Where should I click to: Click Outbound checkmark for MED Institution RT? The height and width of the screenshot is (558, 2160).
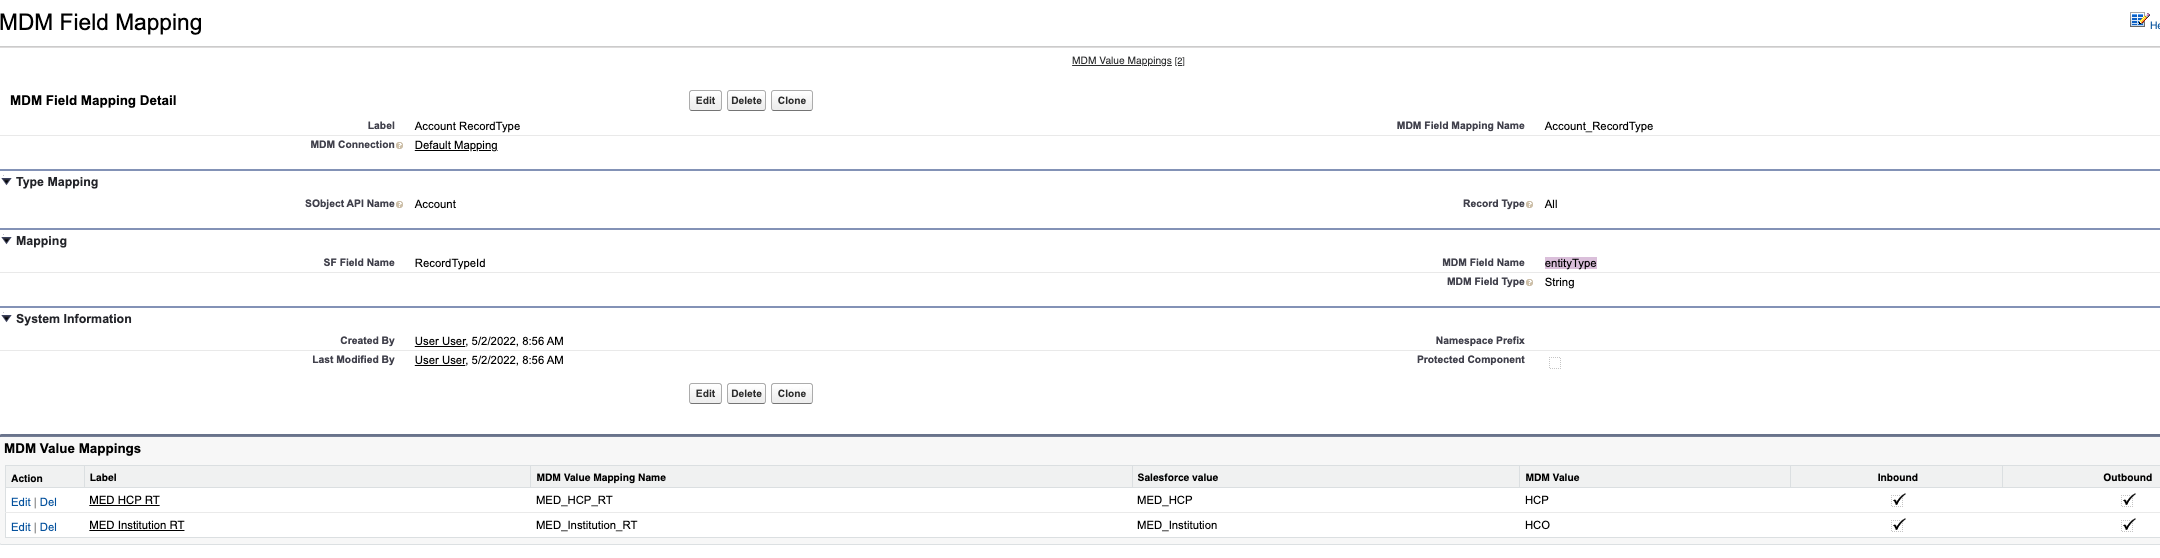pyautogui.click(x=2128, y=525)
